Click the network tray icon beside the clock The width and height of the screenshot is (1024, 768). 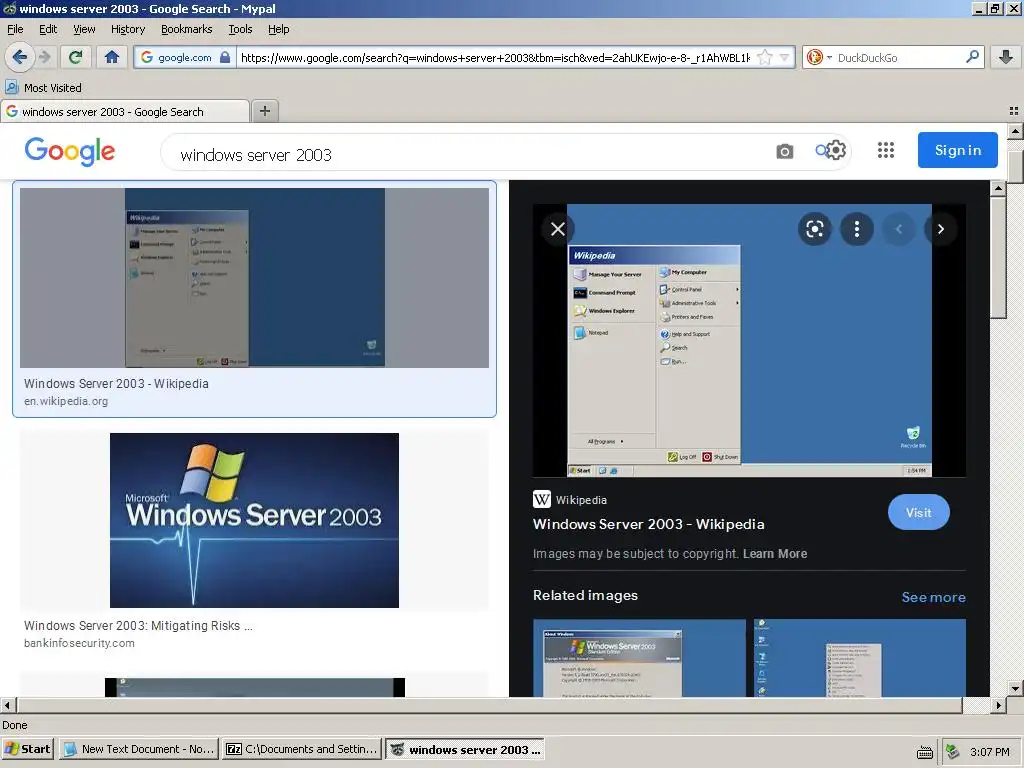tap(953, 752)
